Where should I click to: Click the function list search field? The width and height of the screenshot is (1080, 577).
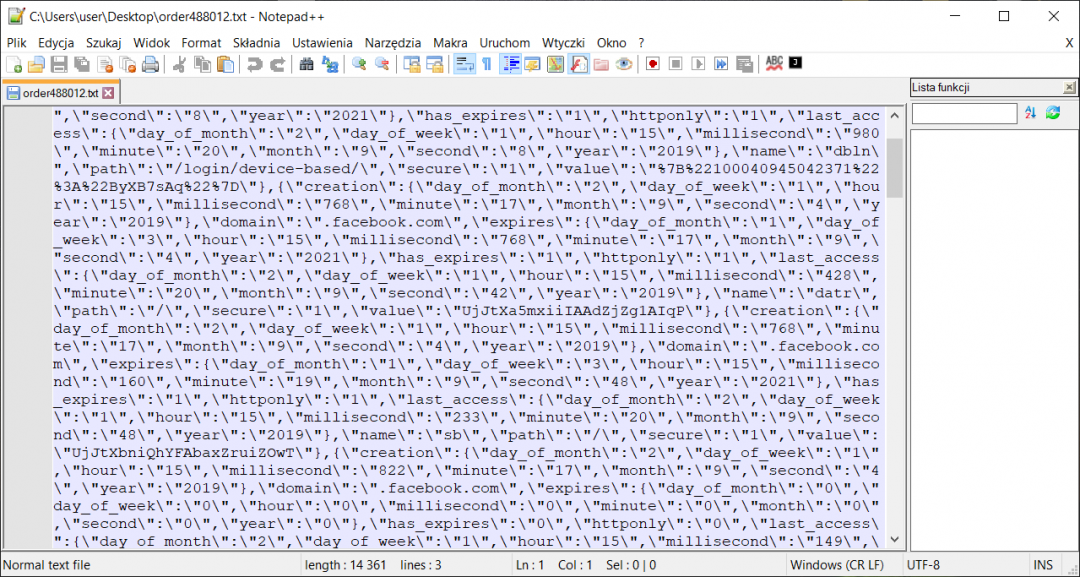(964, 114)
